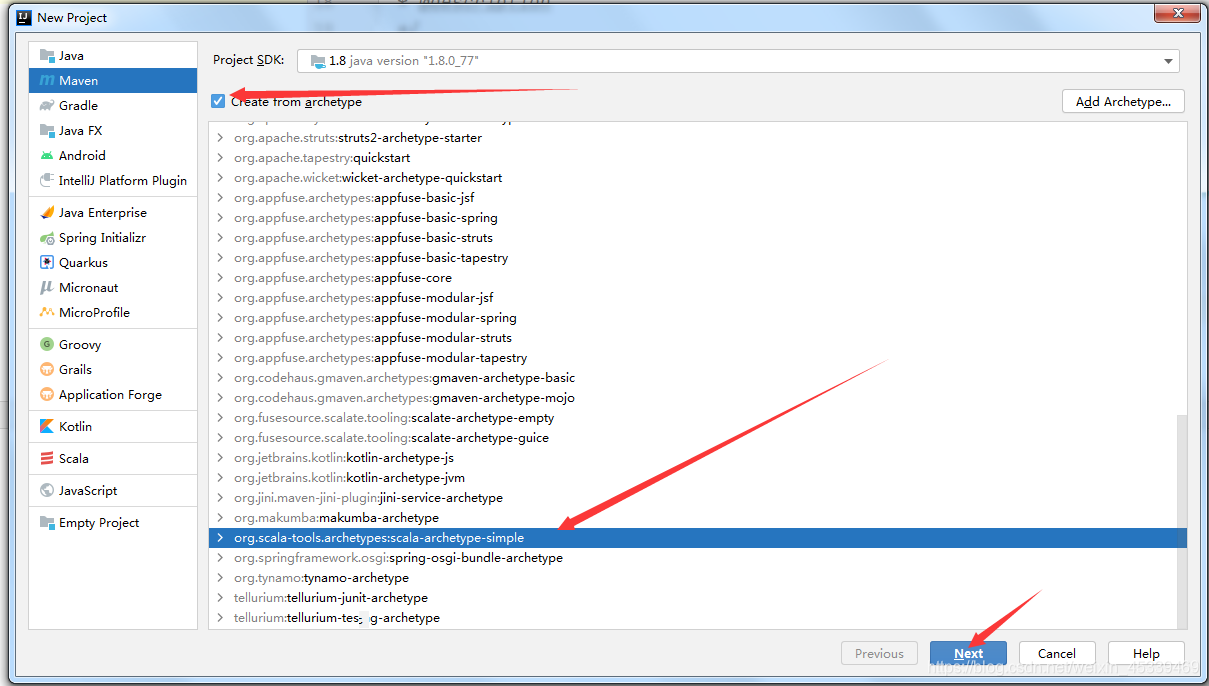Select appfuse-modular-tapestry archetype row
Image resolution: width=1209 pixels, height=686 pixels.
698,358
